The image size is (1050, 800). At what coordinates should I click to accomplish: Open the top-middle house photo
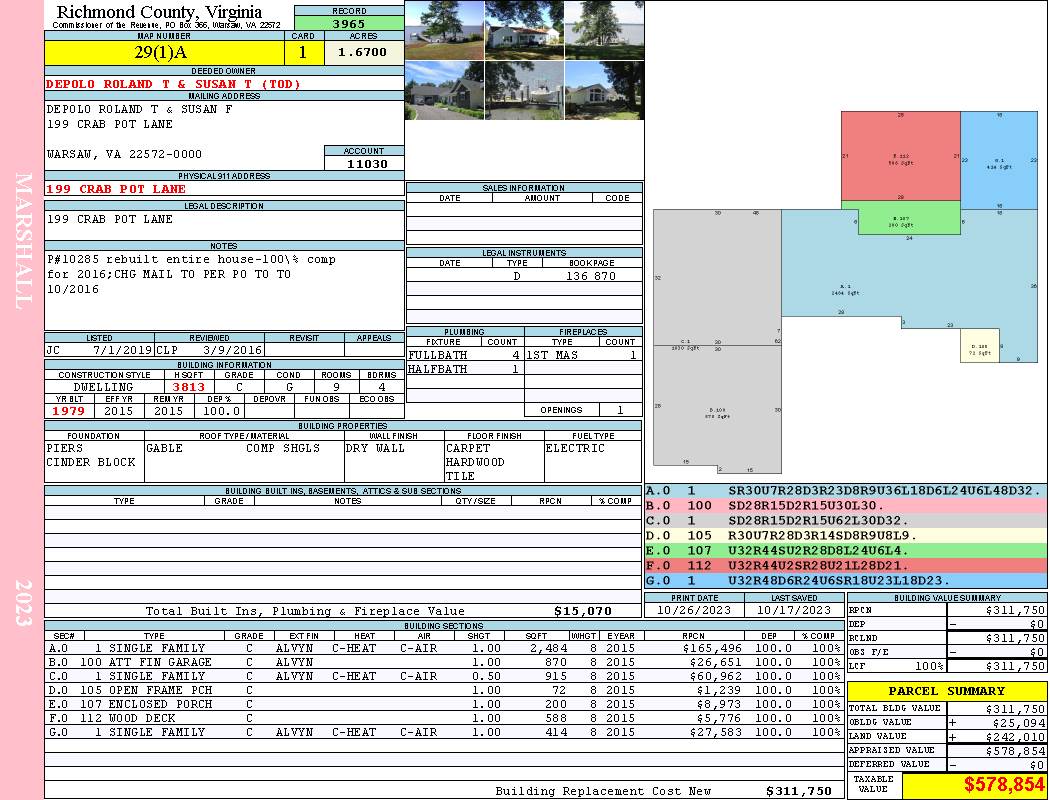pos(524,31)
